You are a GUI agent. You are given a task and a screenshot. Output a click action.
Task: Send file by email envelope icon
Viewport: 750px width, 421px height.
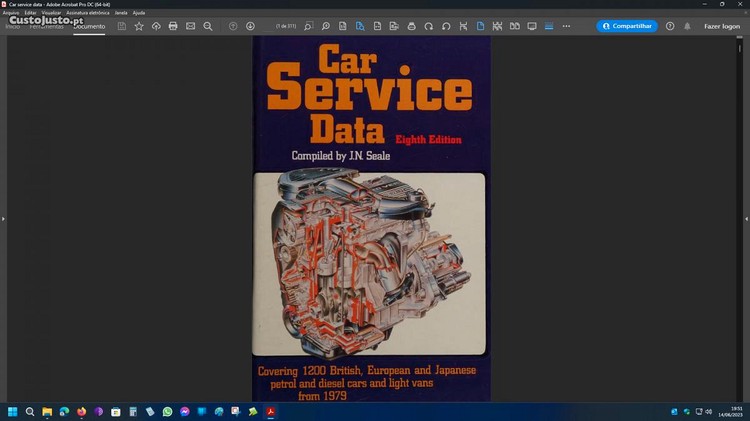pyautogui.click(x=190, y=26)
